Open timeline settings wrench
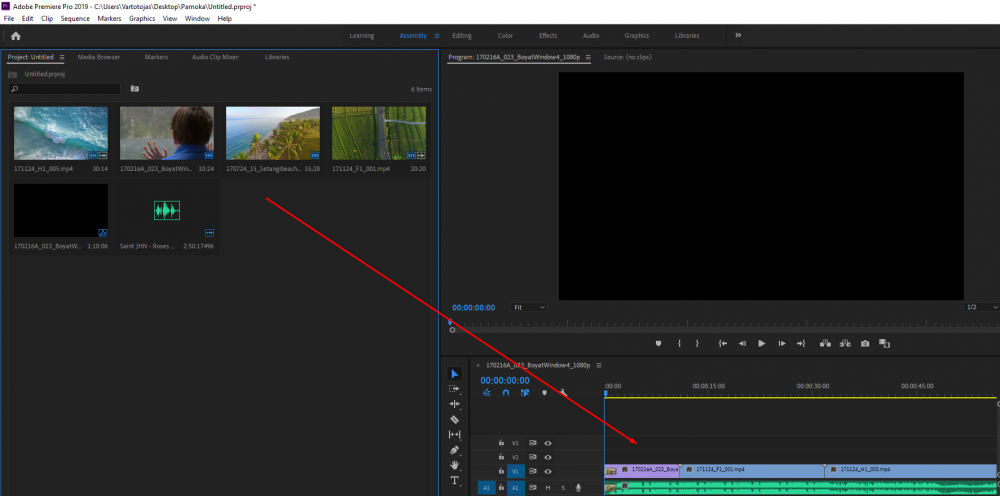 pos(563,393)
